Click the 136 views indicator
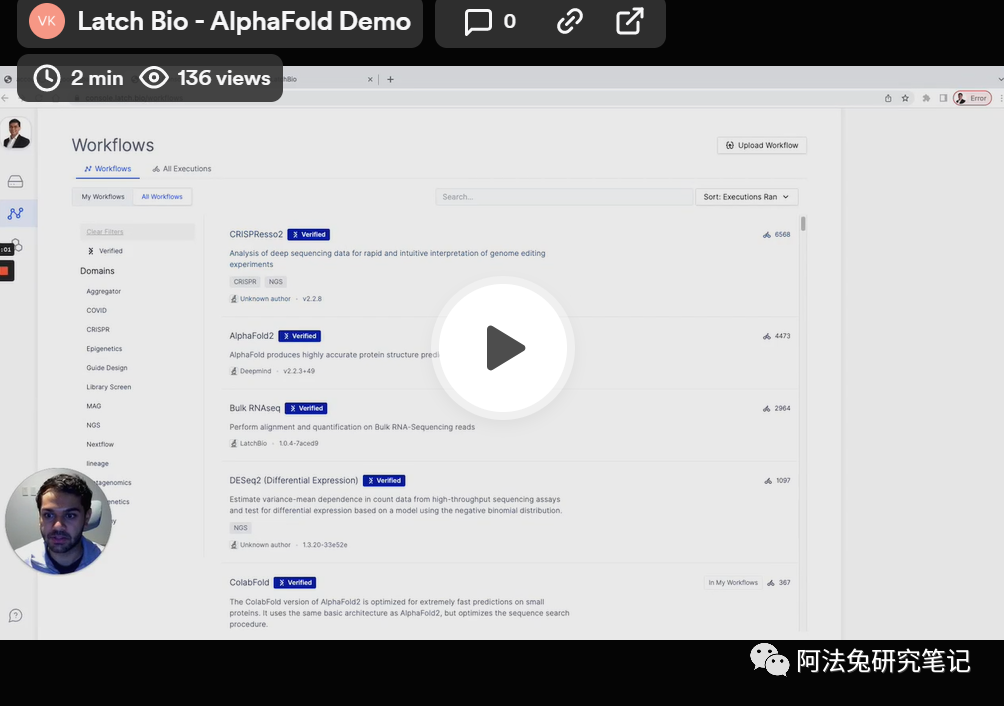Screen dimensions: 1004x706 pos(205,78)
